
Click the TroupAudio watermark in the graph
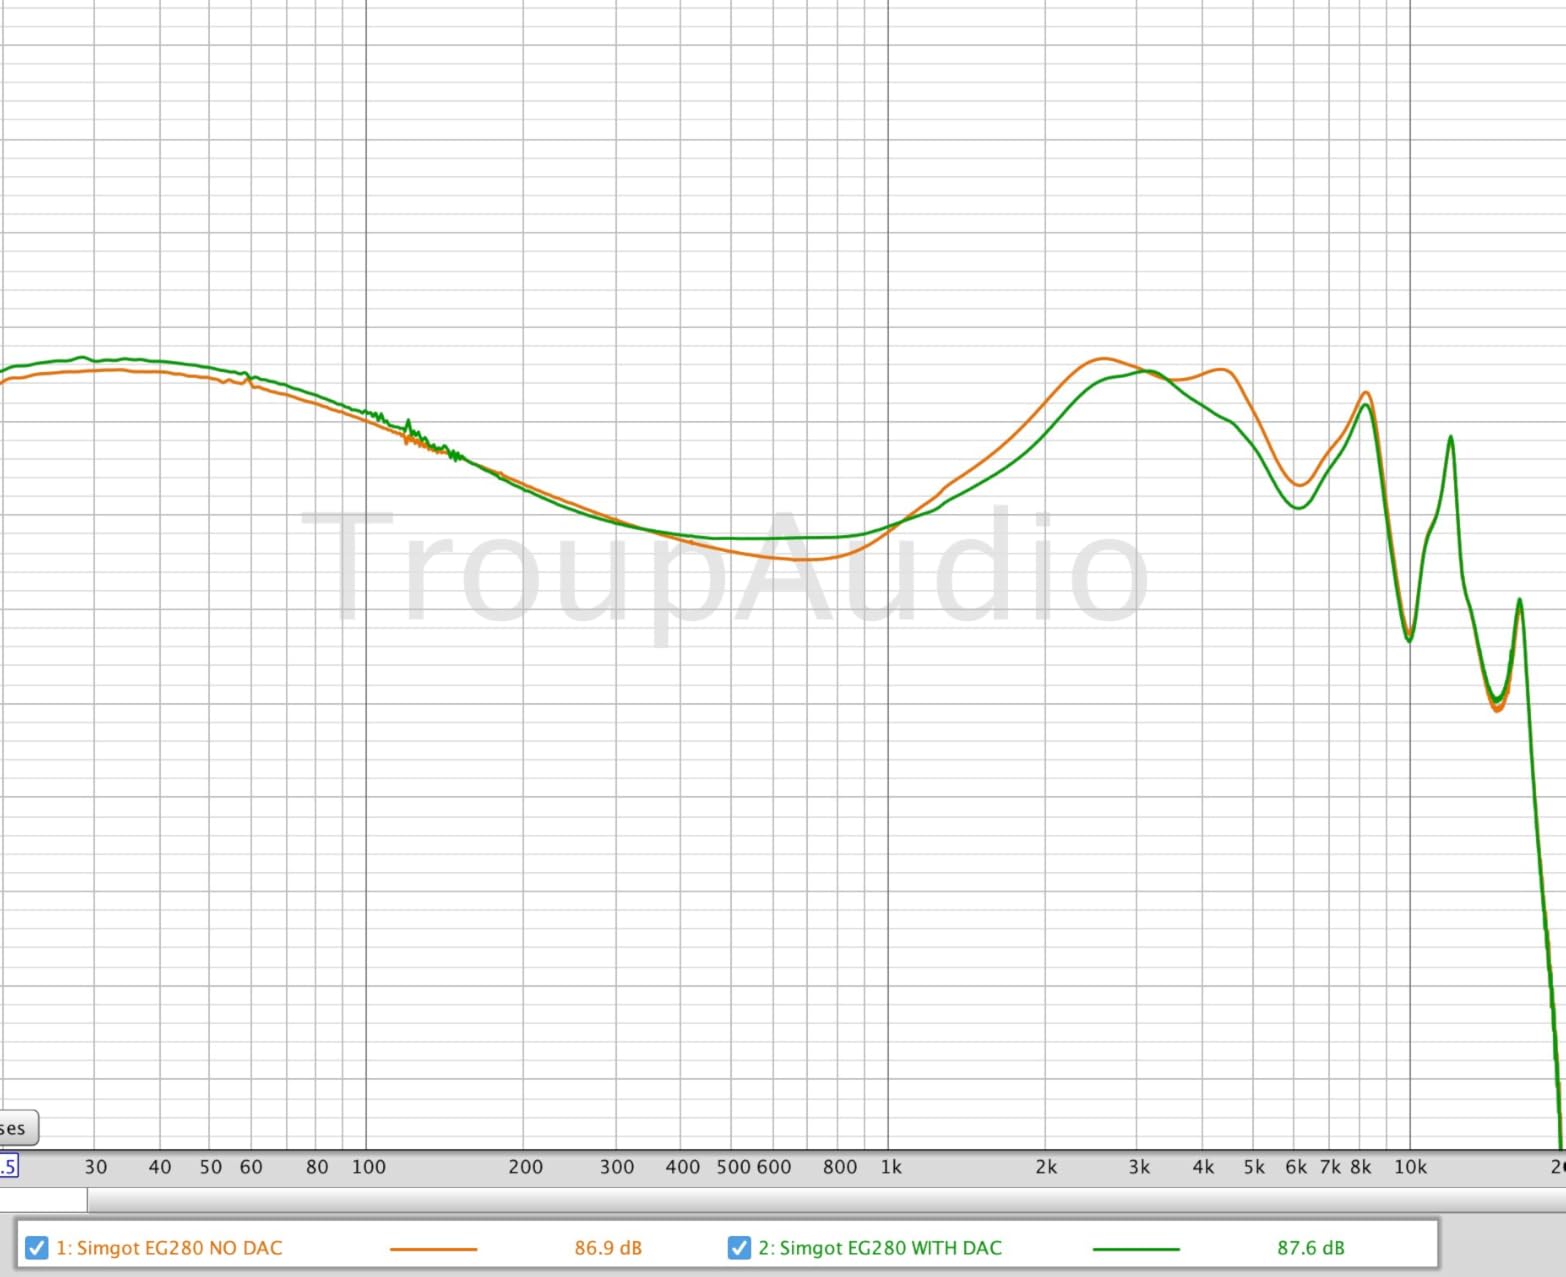(725, 568)
